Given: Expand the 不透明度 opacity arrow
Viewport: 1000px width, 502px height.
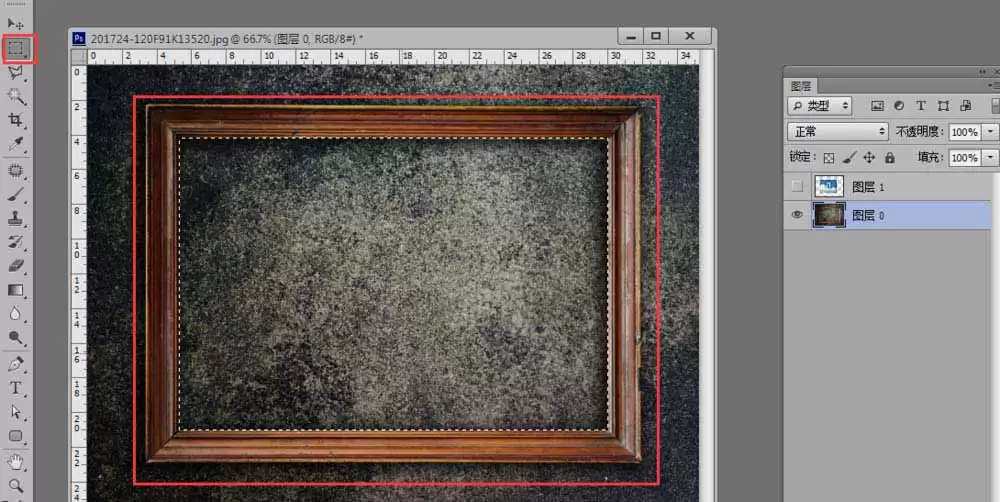Looking at the screenshot, I should 990,132.
